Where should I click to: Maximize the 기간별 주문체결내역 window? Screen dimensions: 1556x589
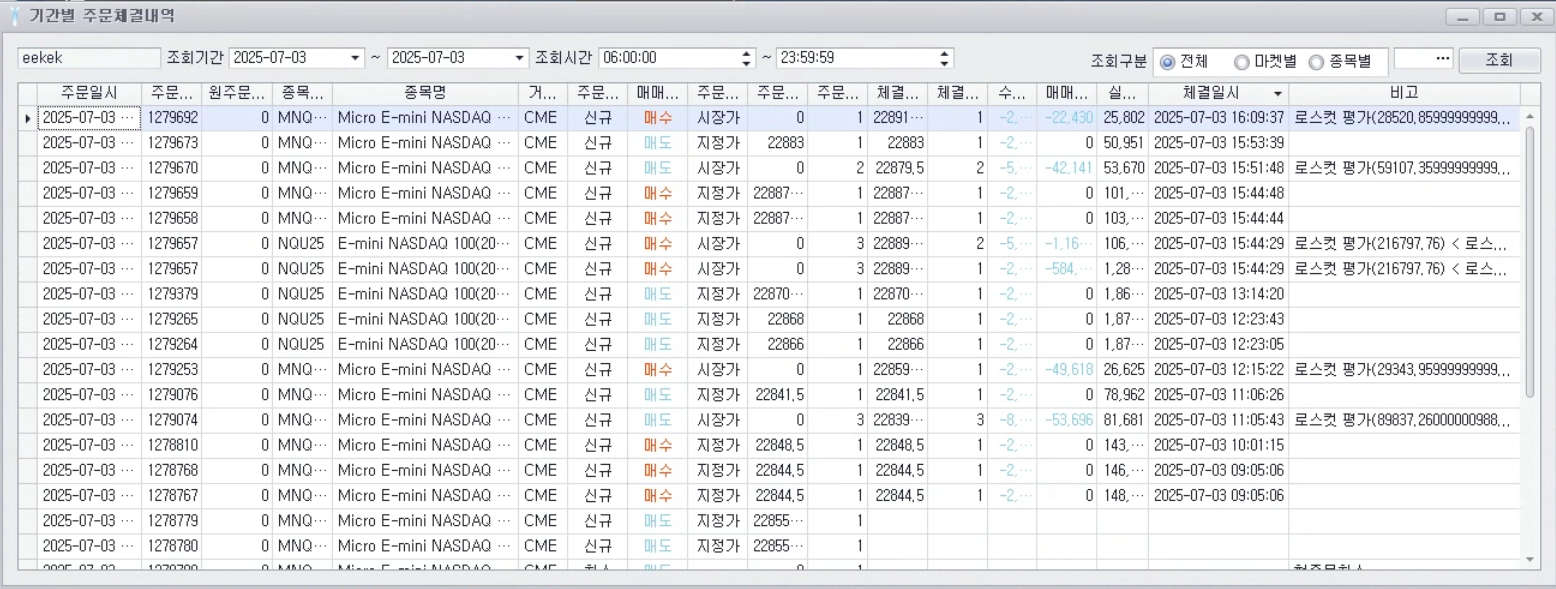(x=1499, y=17)
